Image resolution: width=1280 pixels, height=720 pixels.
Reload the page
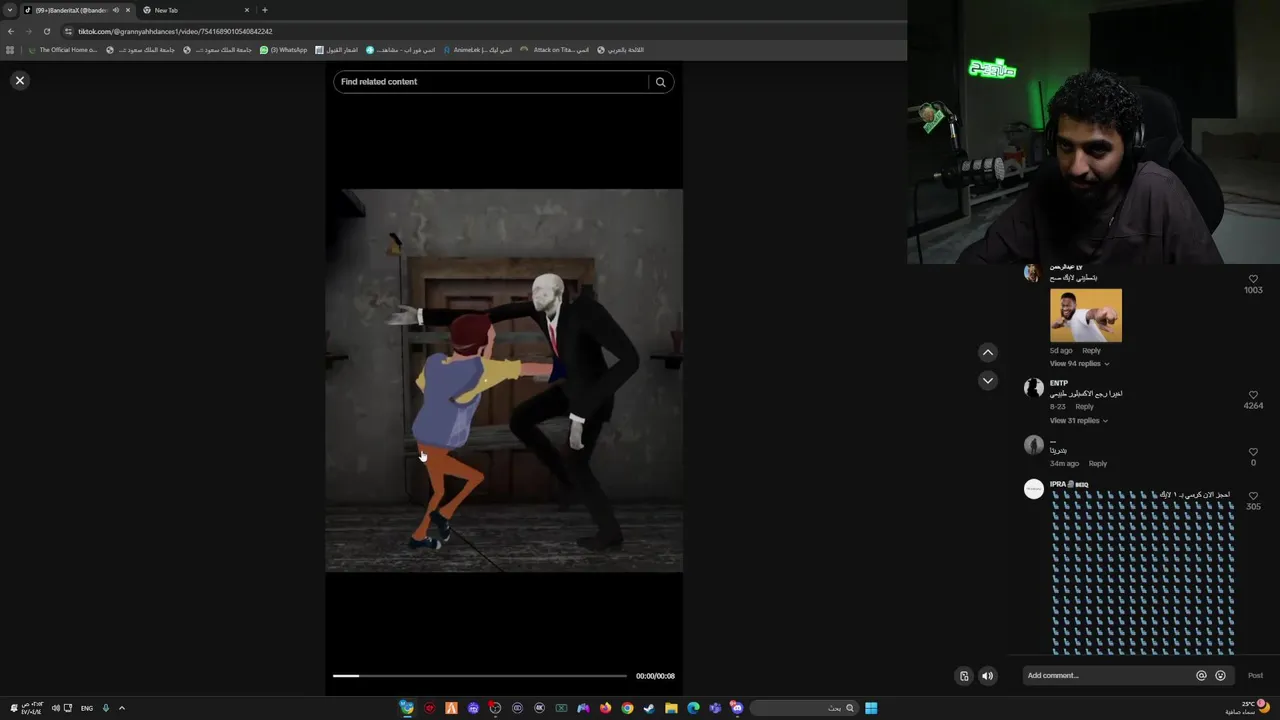pos(46,31)
